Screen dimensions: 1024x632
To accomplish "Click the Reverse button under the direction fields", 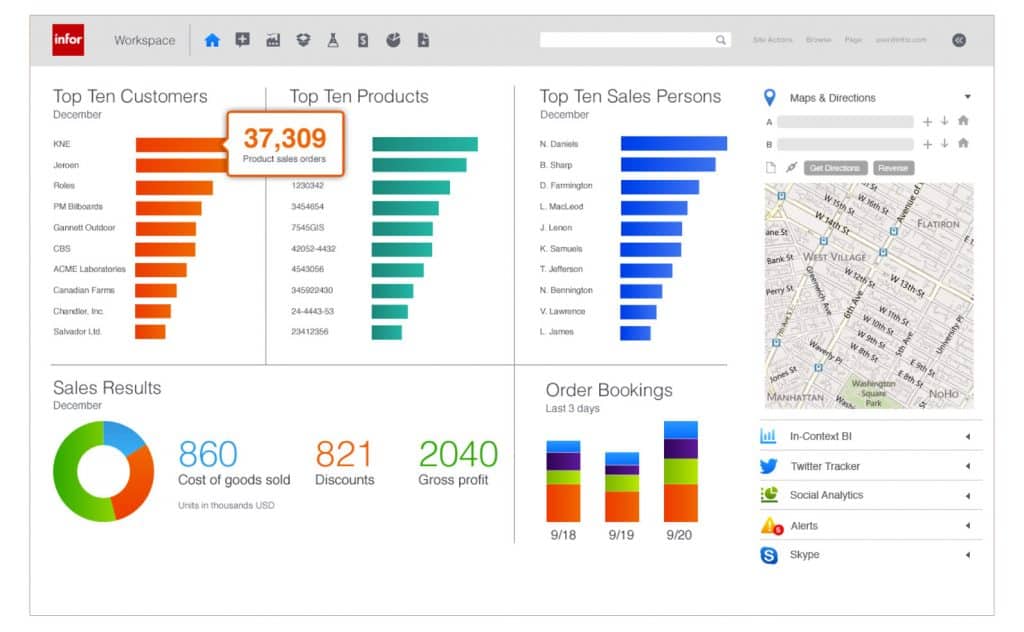I will (893, 167).
